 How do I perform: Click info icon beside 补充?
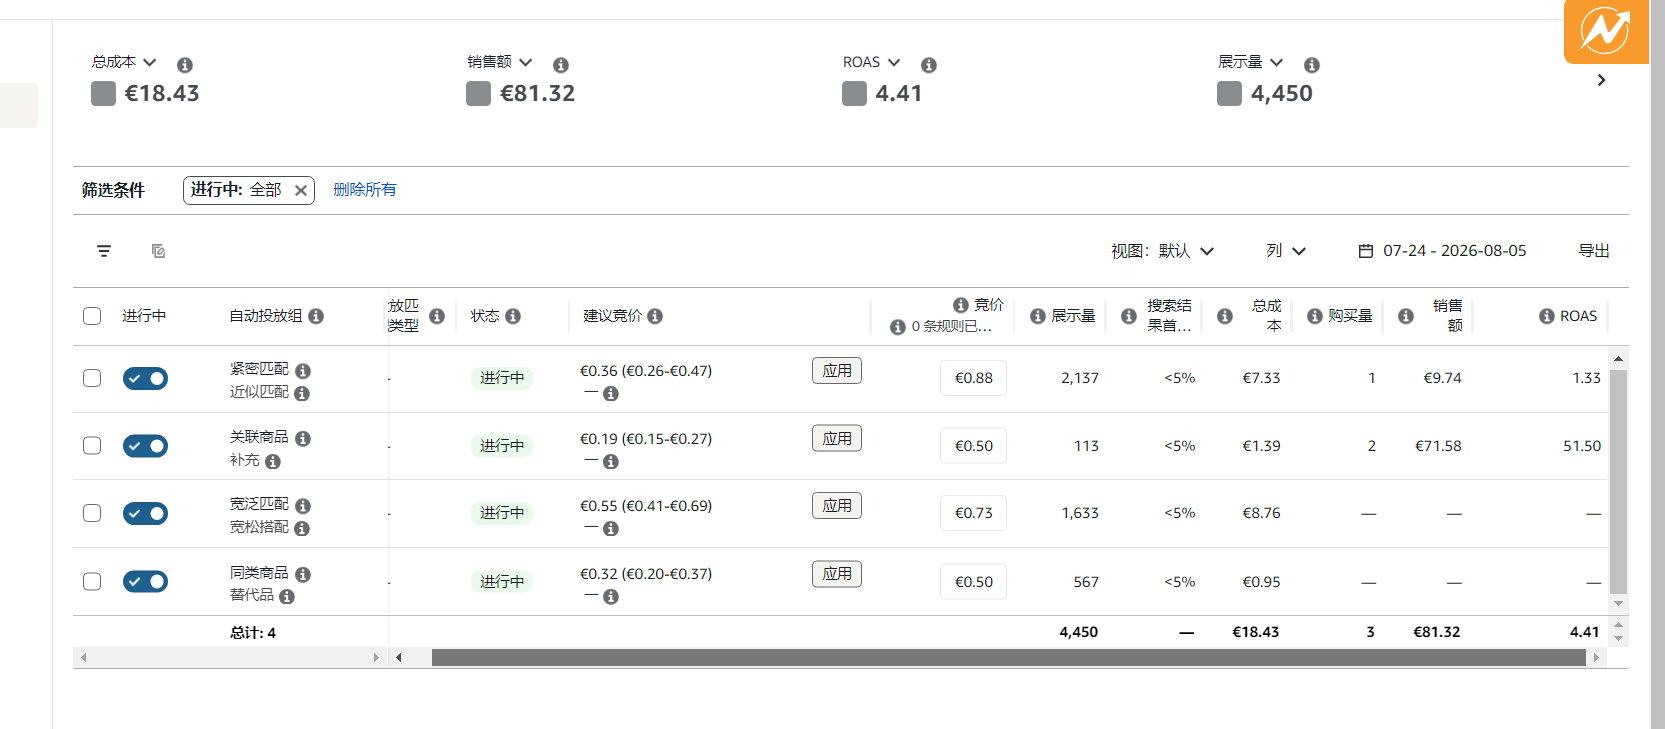[x=273, y=462]
